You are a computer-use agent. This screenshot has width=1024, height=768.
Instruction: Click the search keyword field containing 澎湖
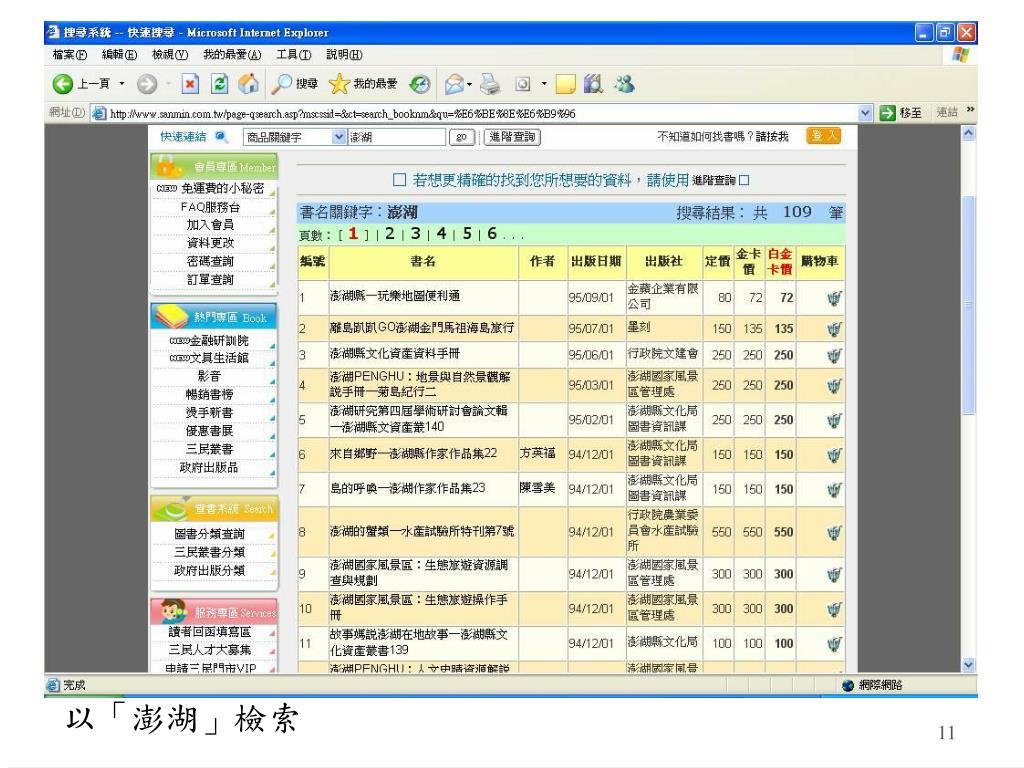[396, 137]
